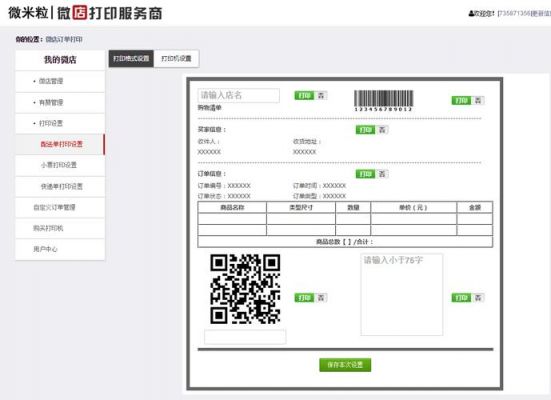This screenshot has height=400, width=551.
Task: Set 买家信息 toggle to 打印
Action: coord(365,130)
